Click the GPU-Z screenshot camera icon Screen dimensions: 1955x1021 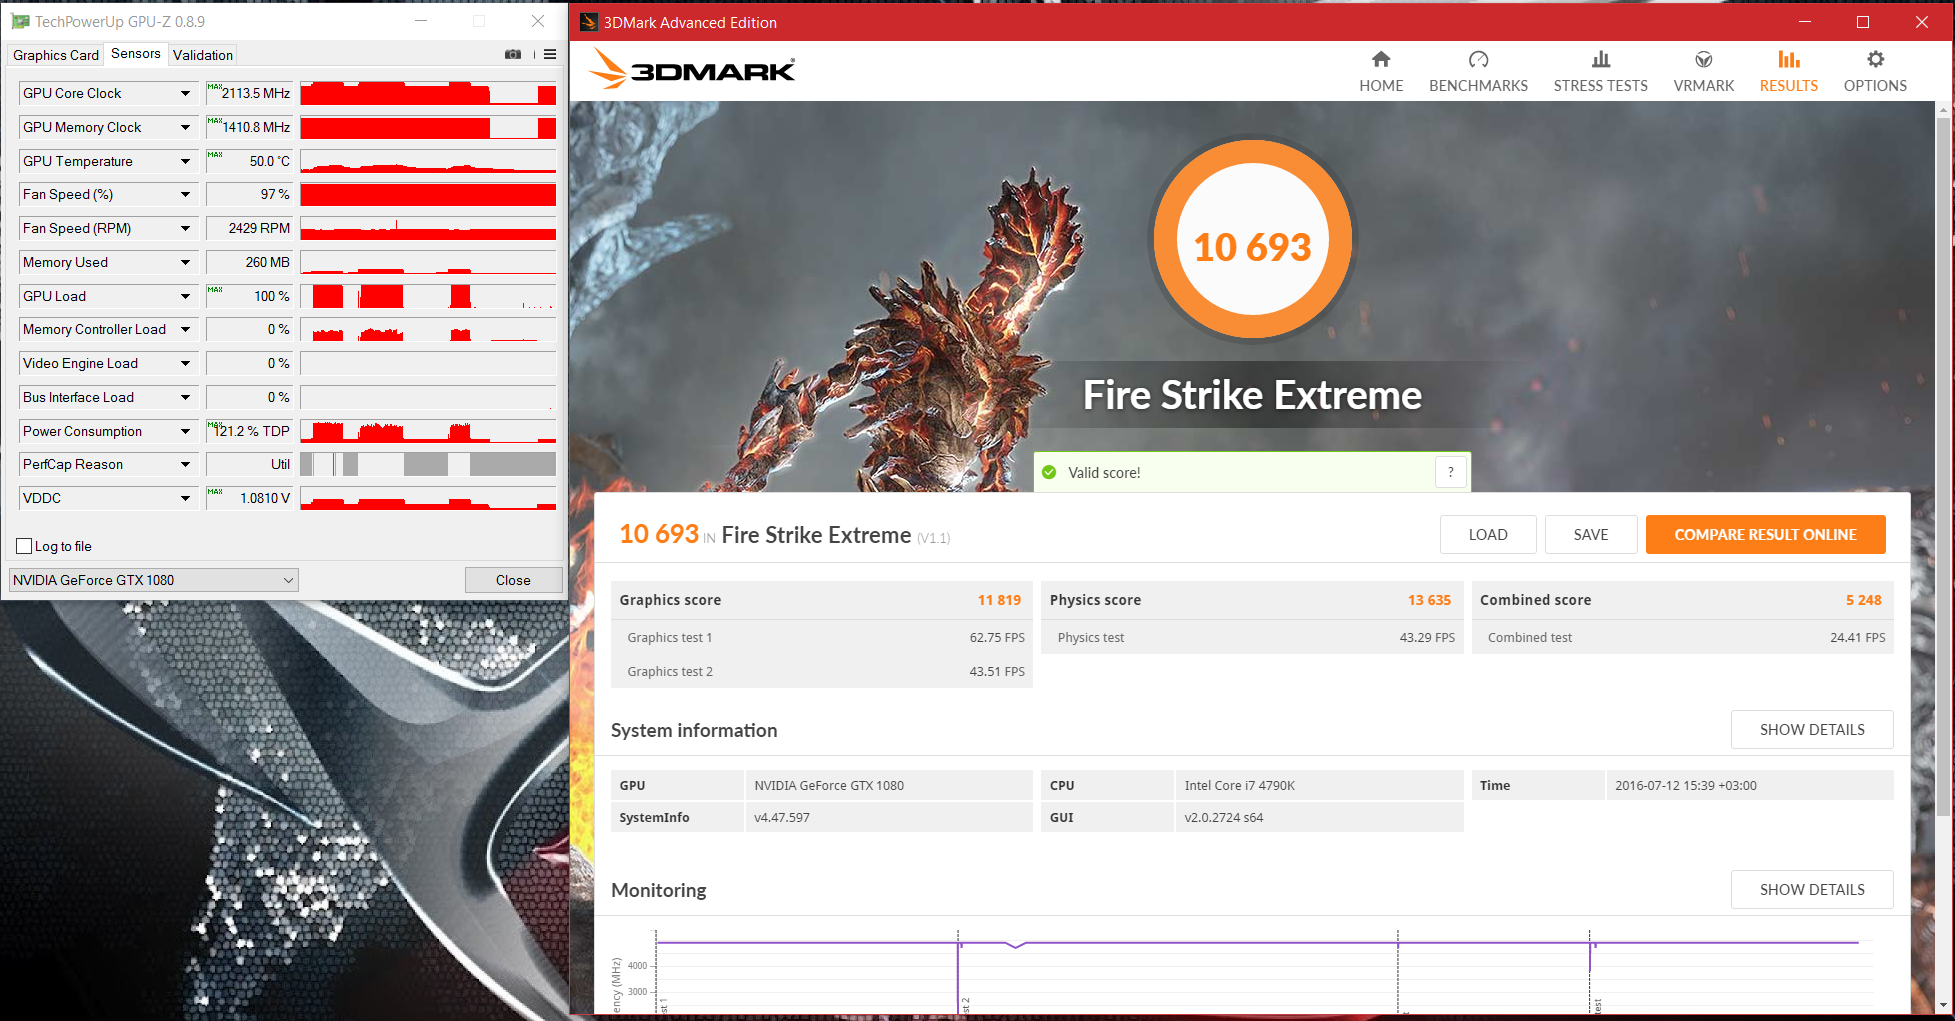click(513, 54)
